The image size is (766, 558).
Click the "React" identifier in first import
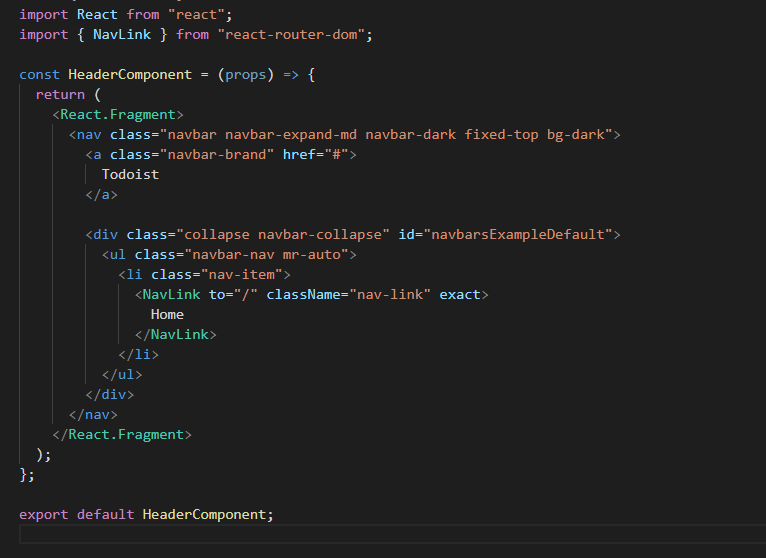click(x=97, y=15)
